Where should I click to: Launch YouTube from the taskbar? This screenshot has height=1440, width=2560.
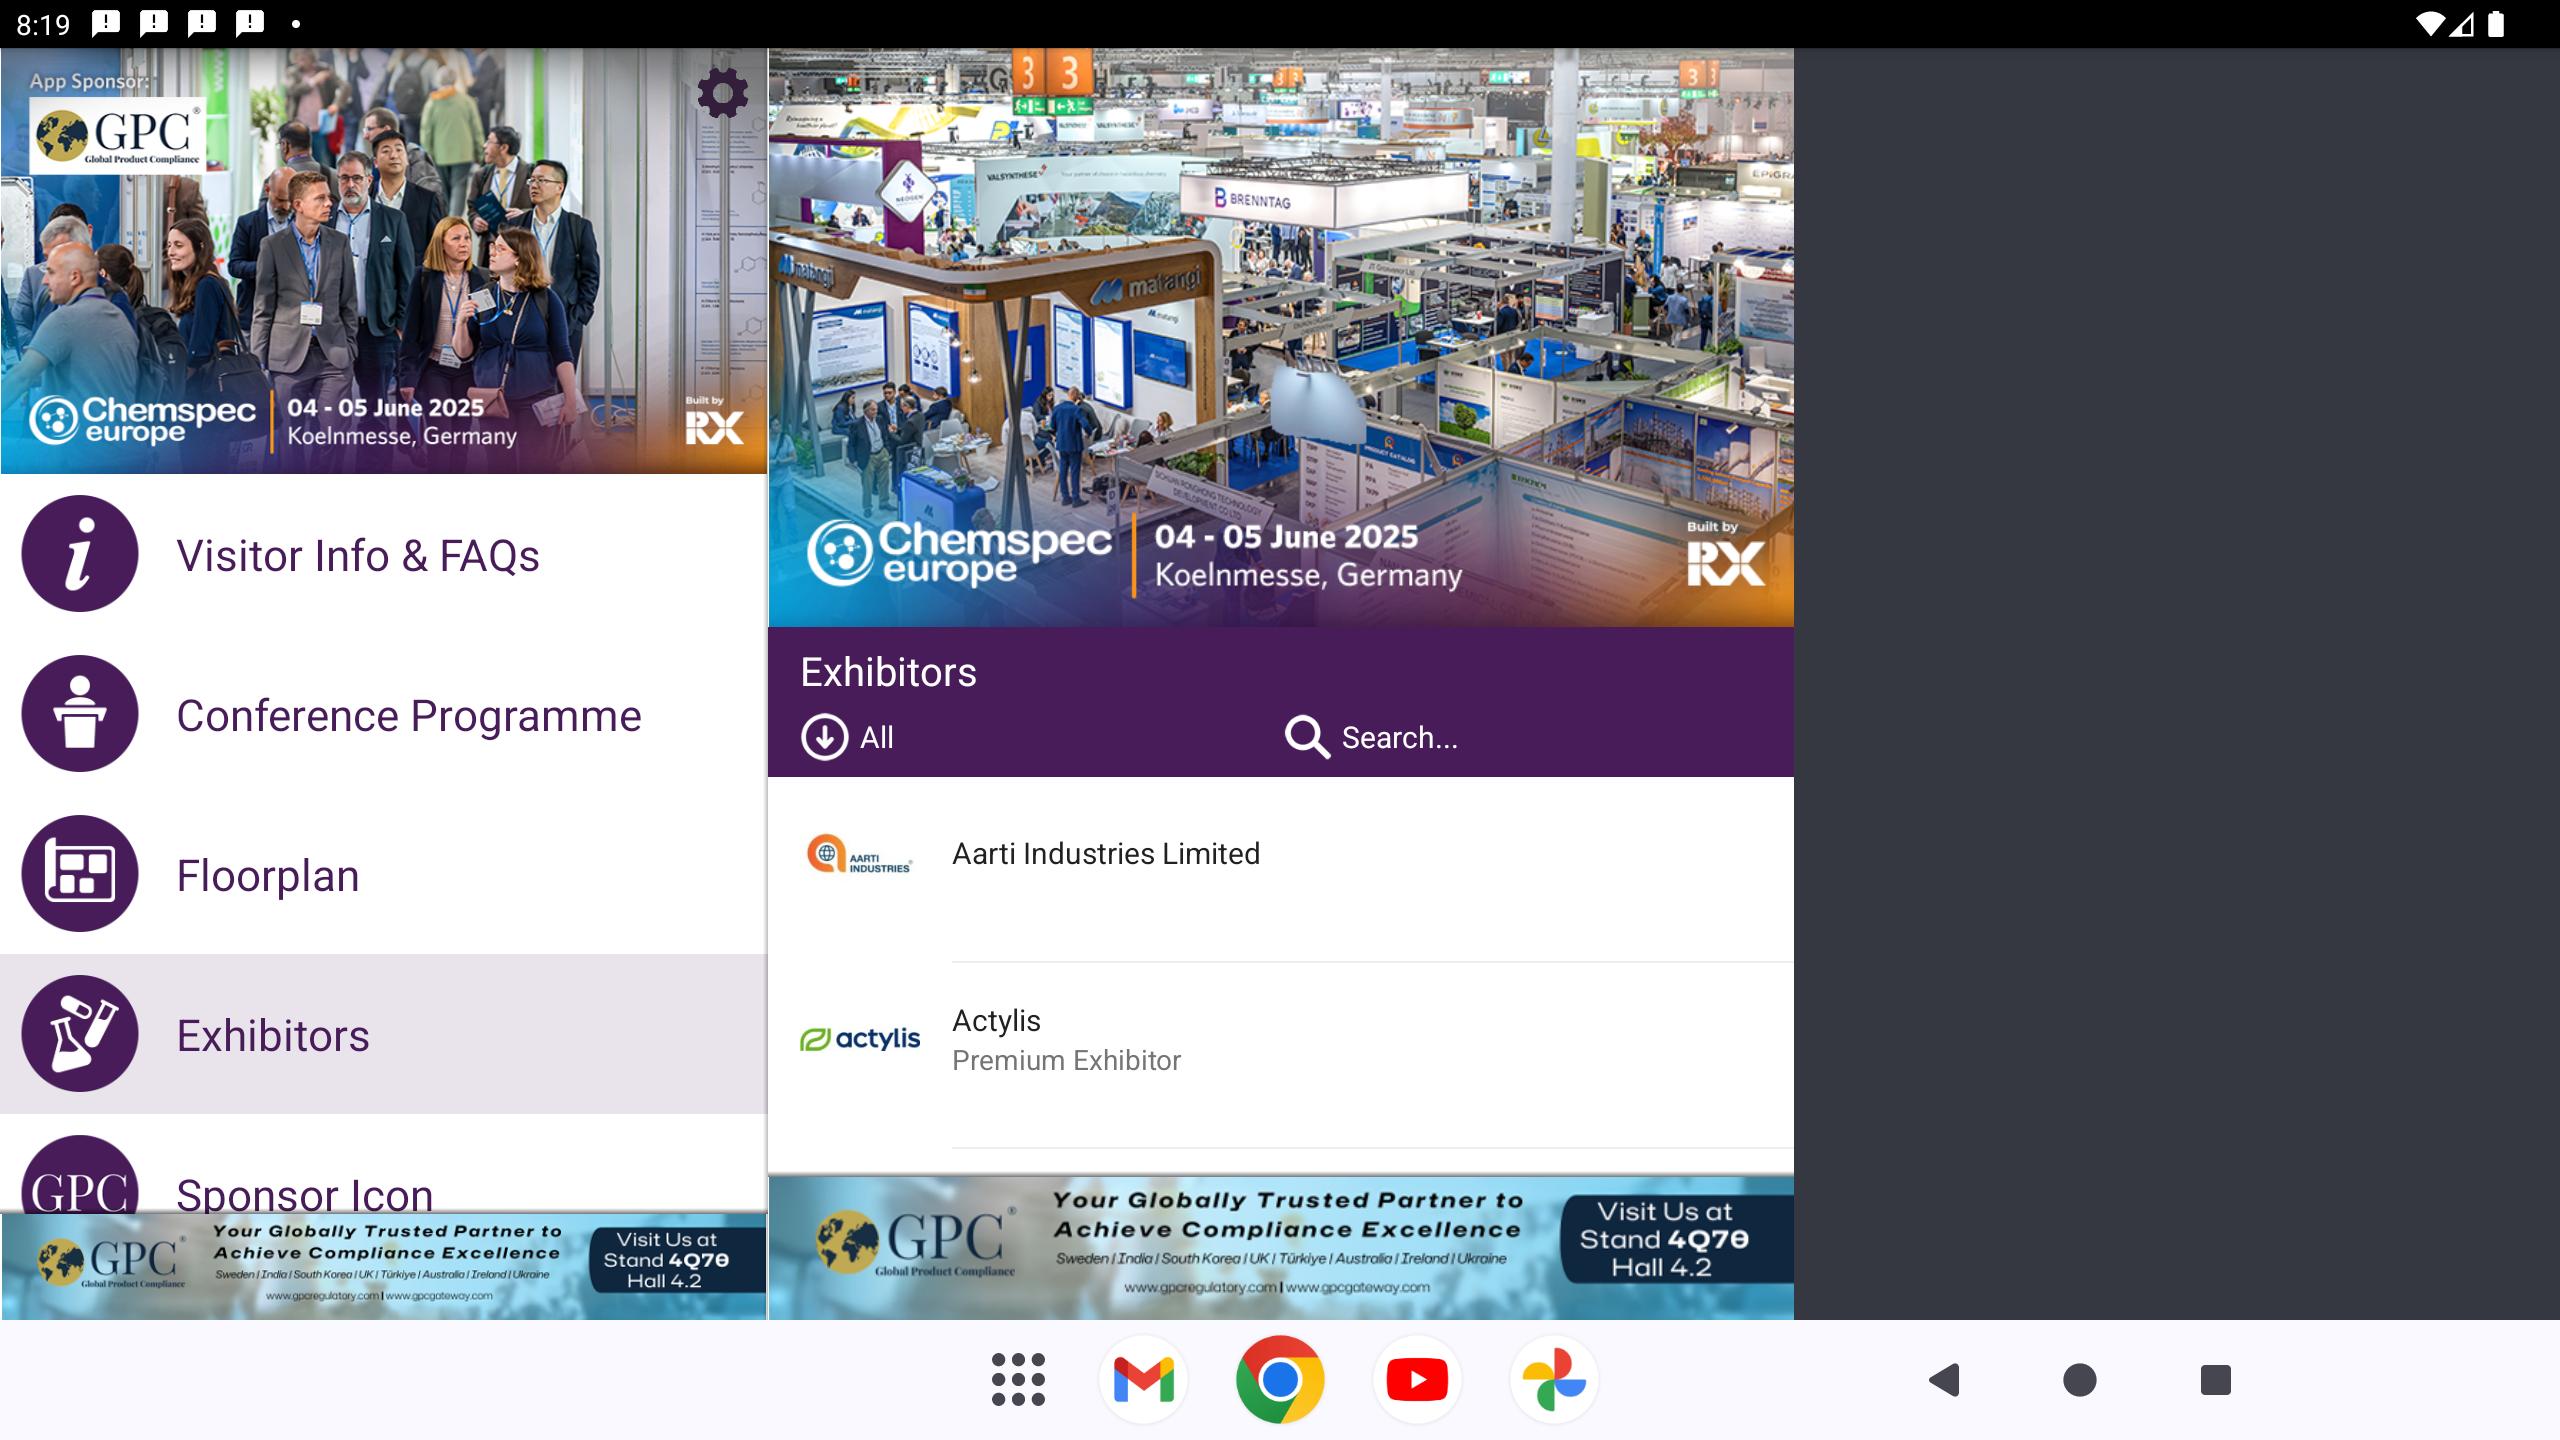(1417, 1380)
